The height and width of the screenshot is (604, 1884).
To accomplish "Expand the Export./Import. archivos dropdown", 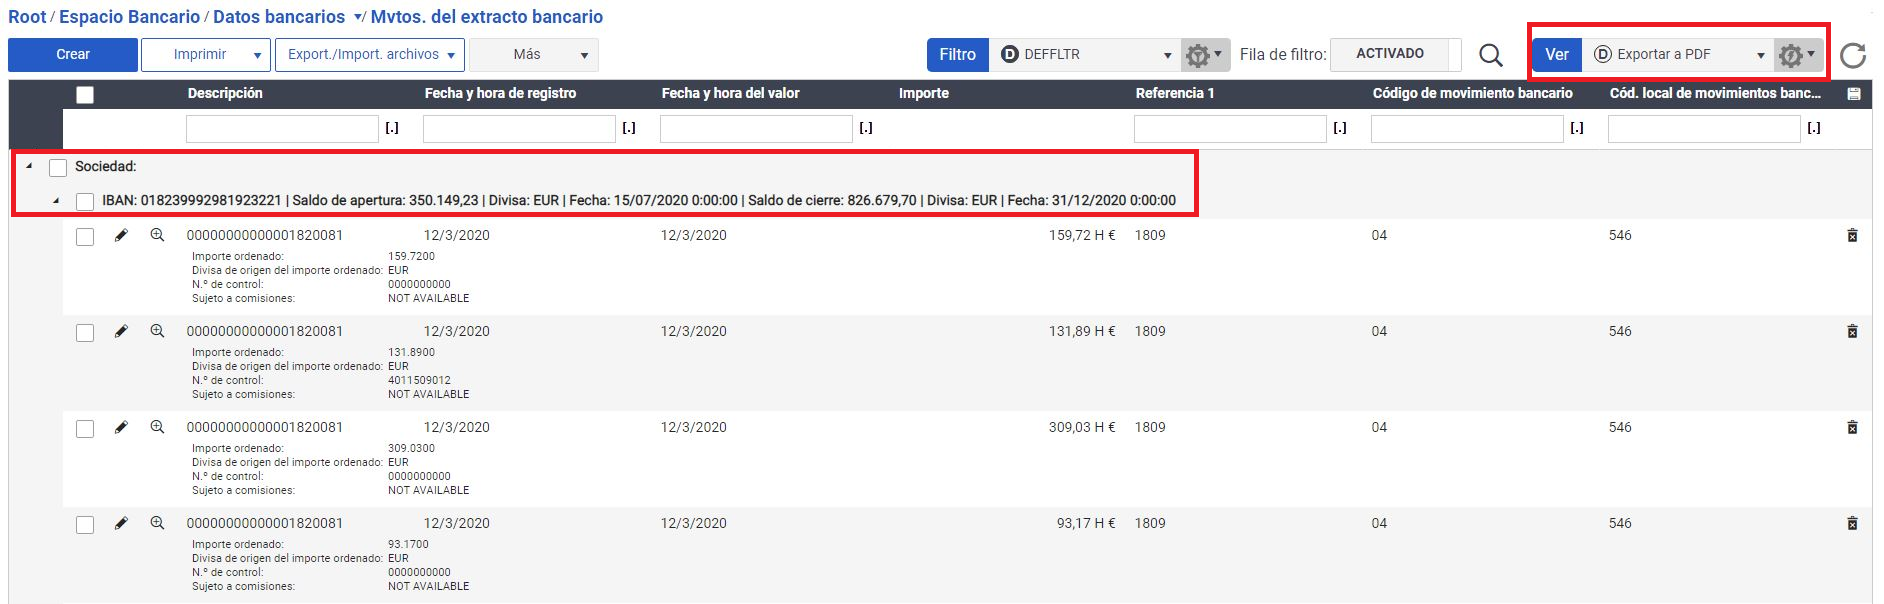I will 371,55.
